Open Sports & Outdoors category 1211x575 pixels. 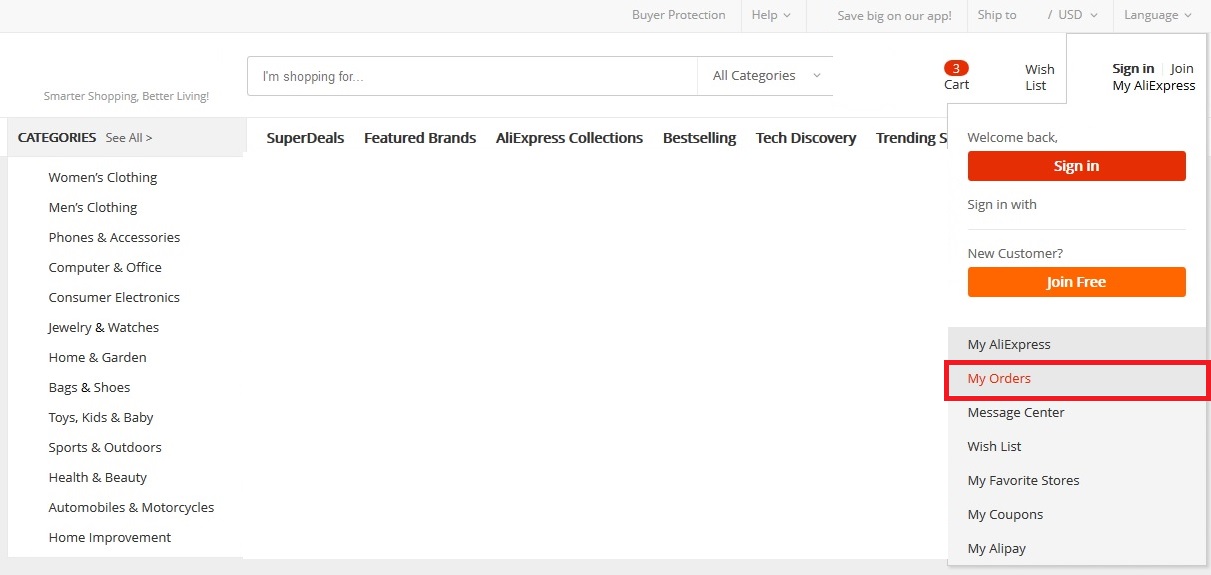(105, 447)
